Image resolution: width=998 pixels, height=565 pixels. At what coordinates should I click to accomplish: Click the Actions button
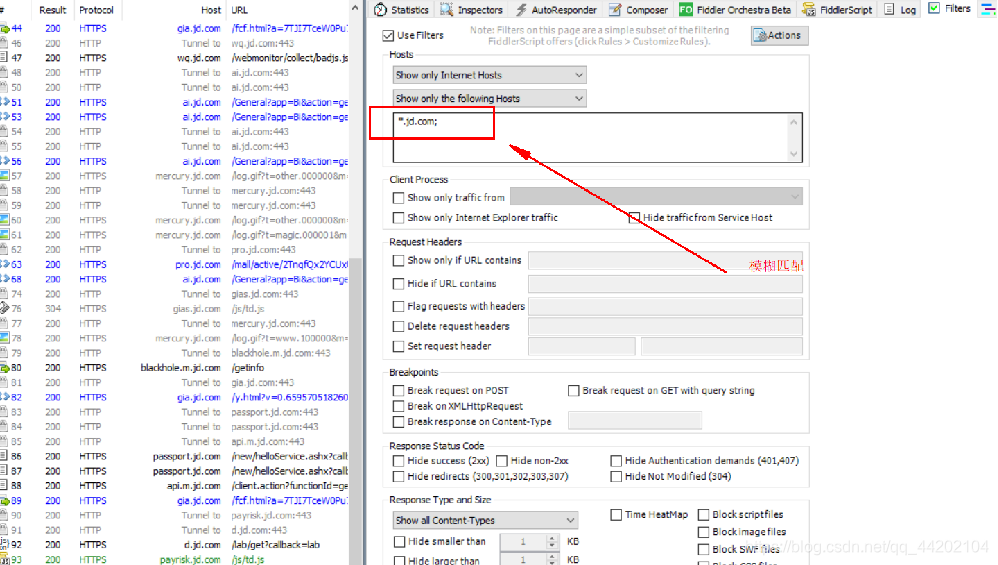tap(780, 36)
